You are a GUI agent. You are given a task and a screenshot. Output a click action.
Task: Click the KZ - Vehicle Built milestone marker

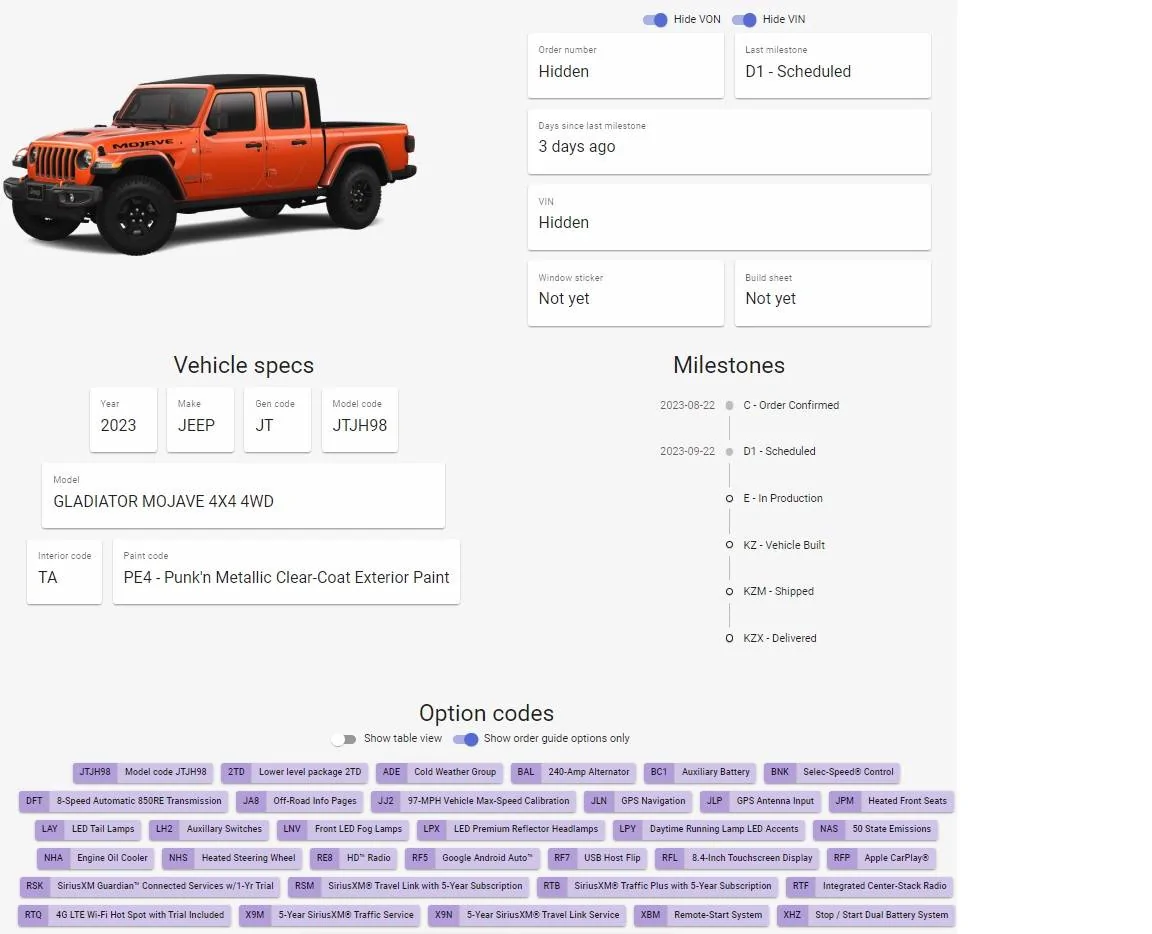click(x=730, y=545)
